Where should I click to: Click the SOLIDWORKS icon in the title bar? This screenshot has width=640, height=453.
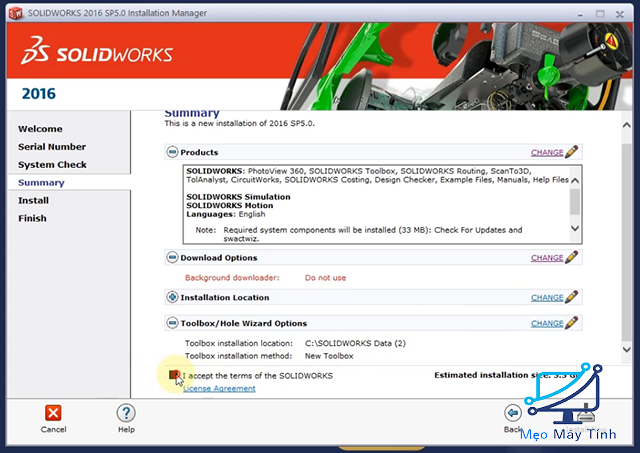point(16,13)
